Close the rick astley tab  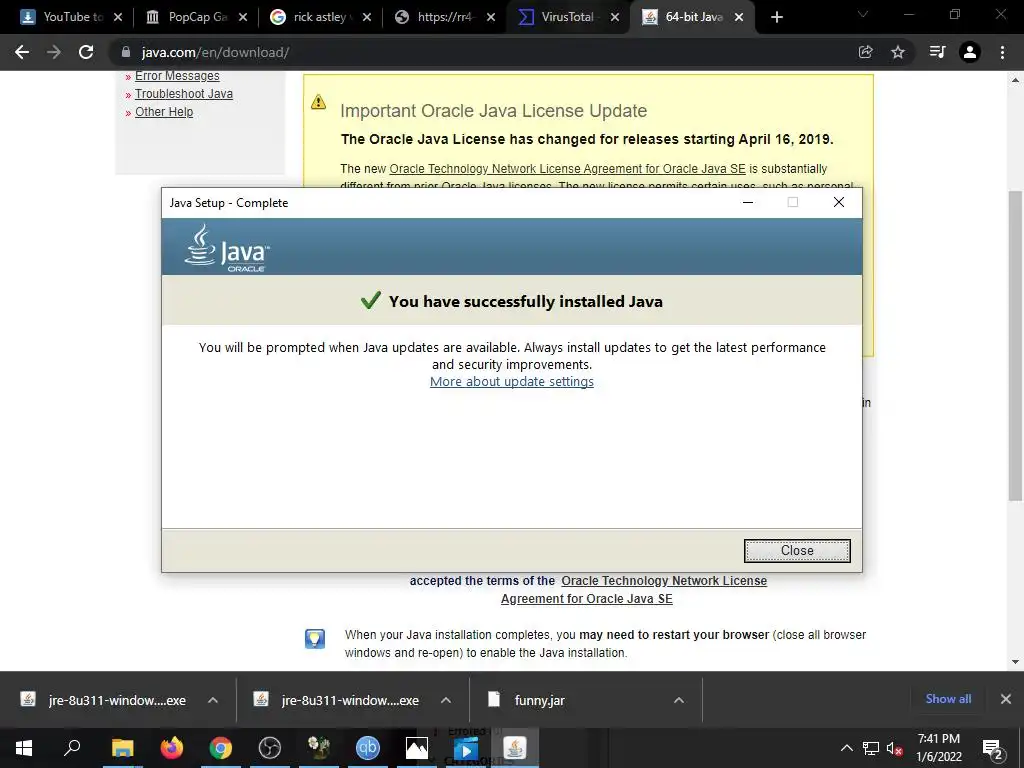point(366,18)
